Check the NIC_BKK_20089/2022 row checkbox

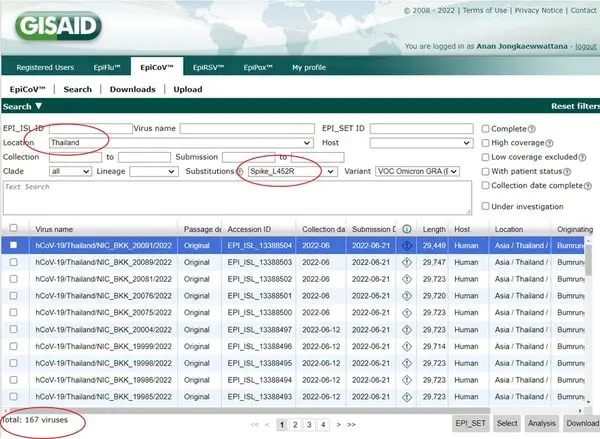[x=13, y=262]
